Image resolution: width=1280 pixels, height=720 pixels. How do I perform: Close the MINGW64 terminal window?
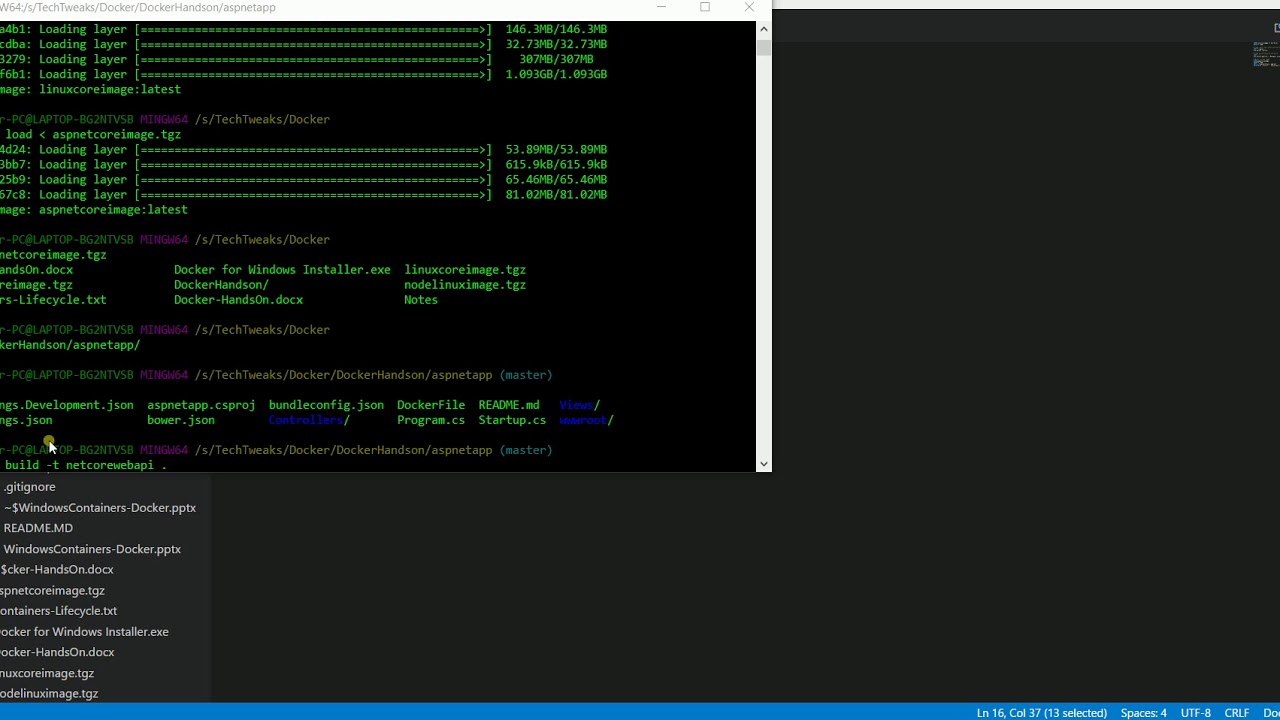click(x=749, y=7)
